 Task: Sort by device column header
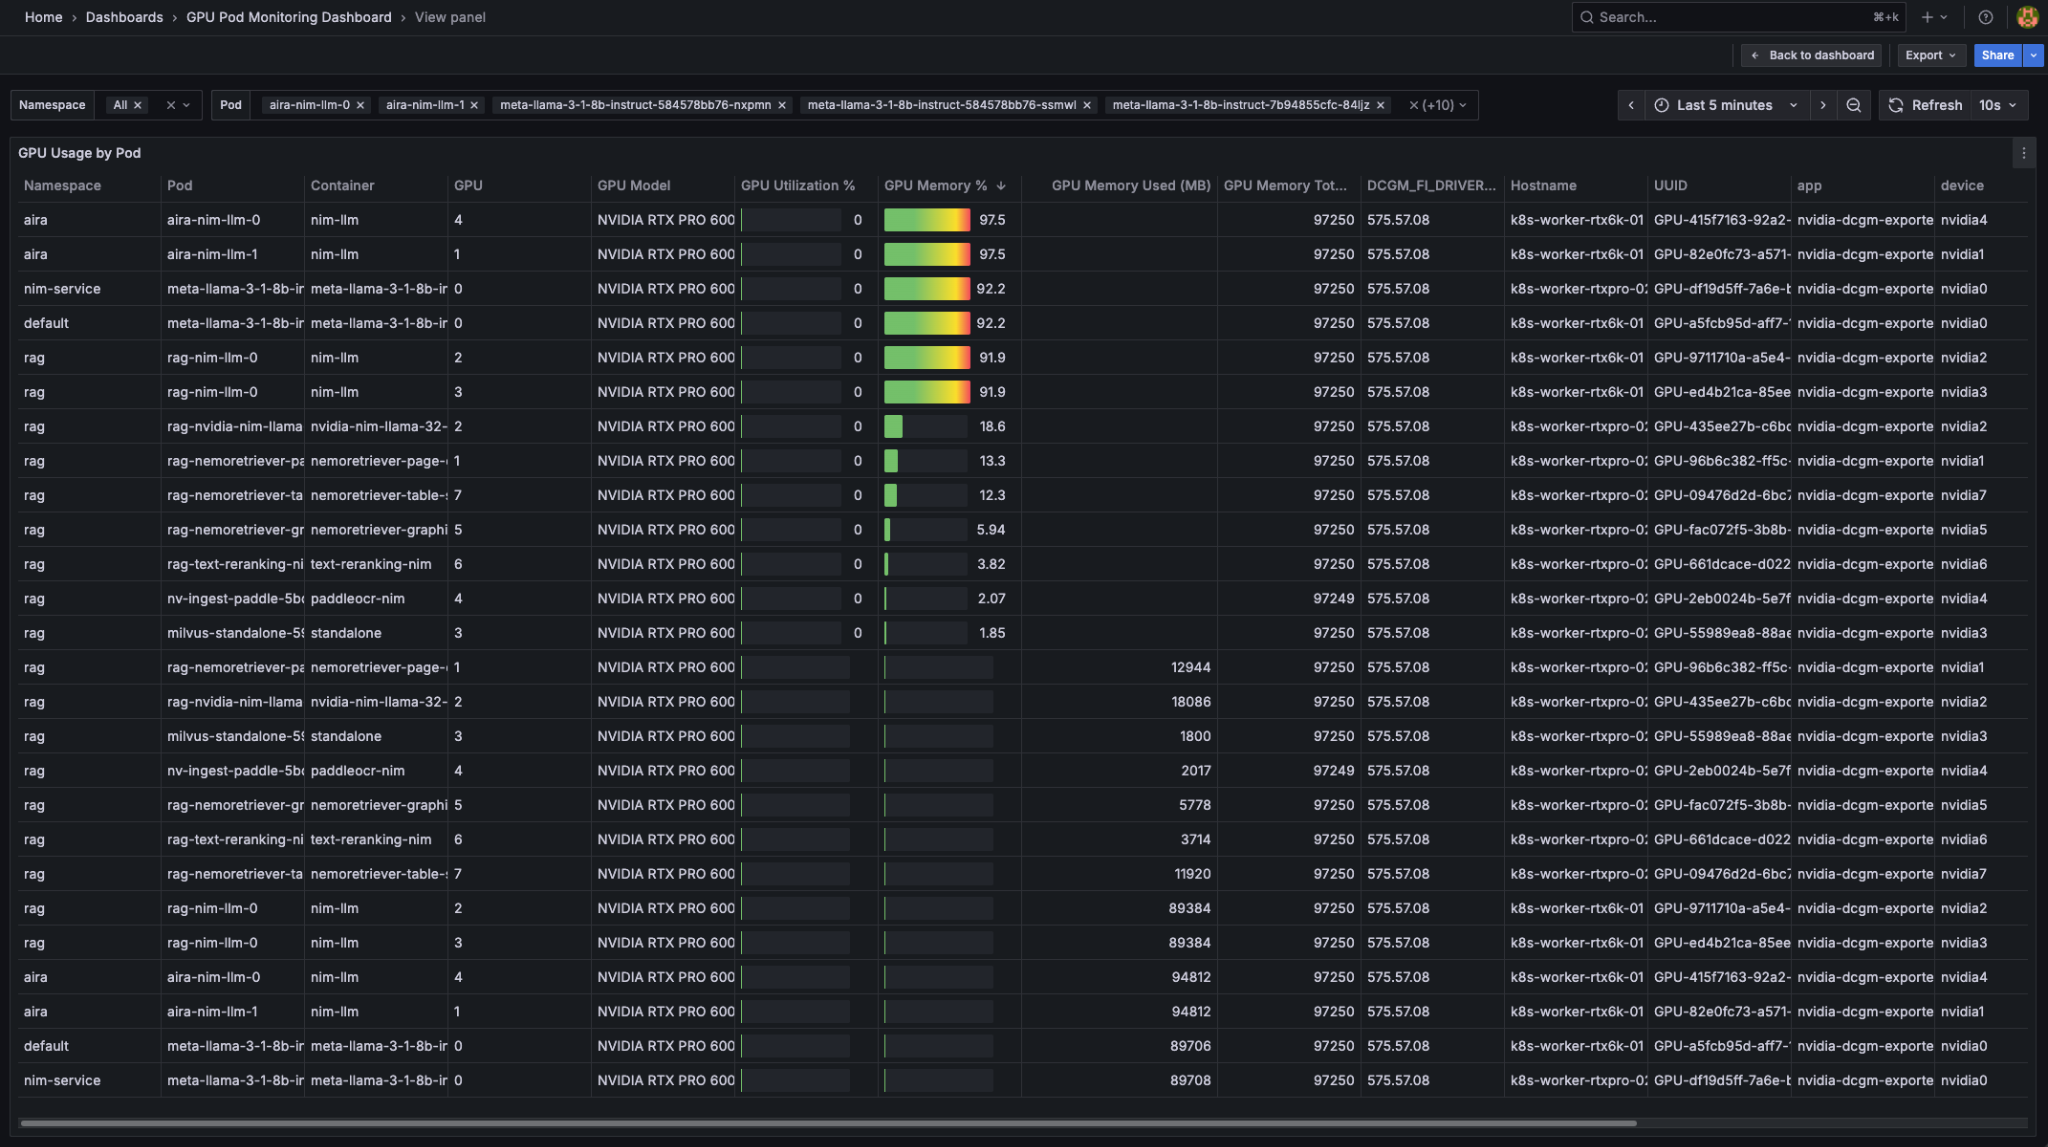pos(1961,186)
